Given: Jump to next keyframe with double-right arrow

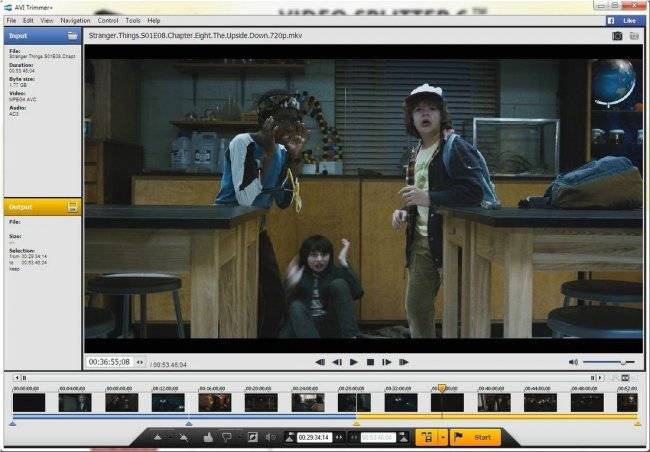Looking at the screenshot, I should point(404,362).
